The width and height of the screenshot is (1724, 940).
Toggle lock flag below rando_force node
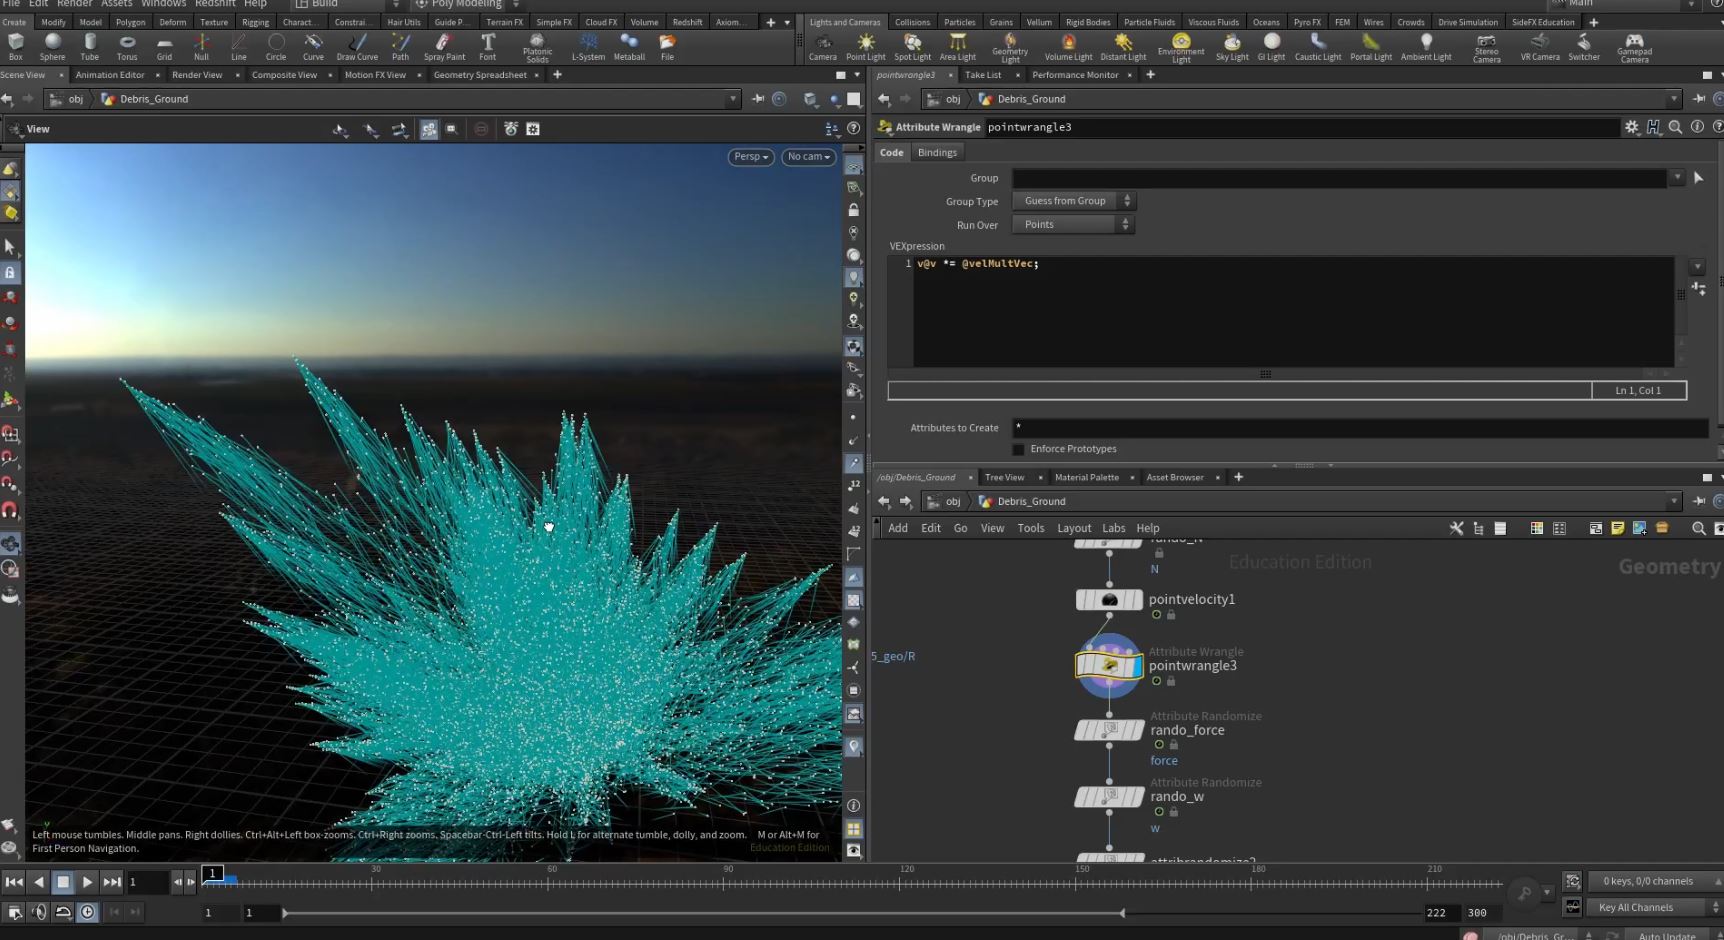click(1174, 745)
